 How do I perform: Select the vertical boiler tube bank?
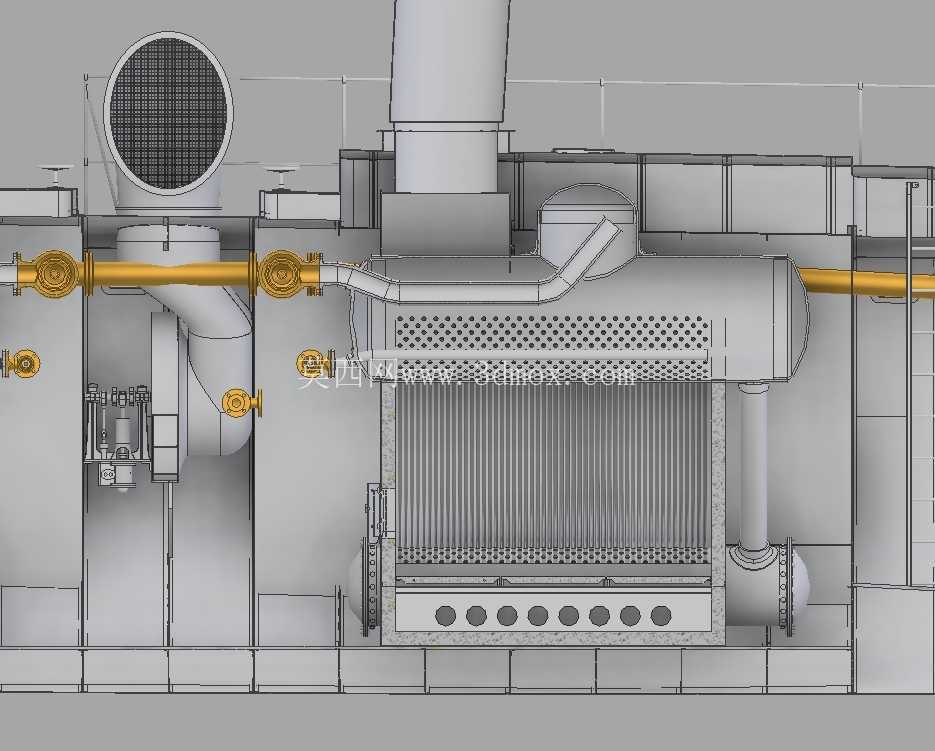[553, 467]
